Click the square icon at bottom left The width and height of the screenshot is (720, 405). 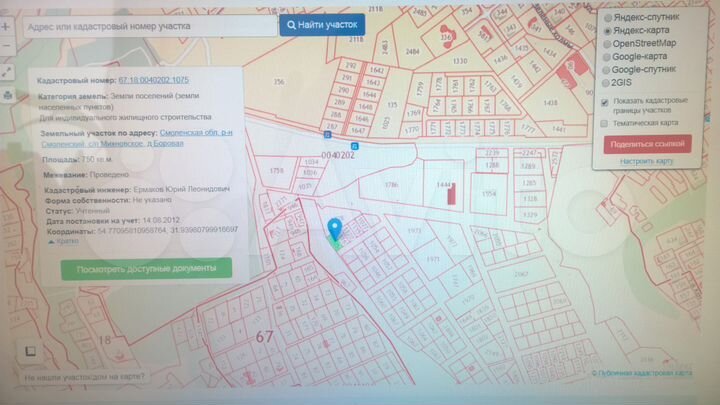point(30,351)
